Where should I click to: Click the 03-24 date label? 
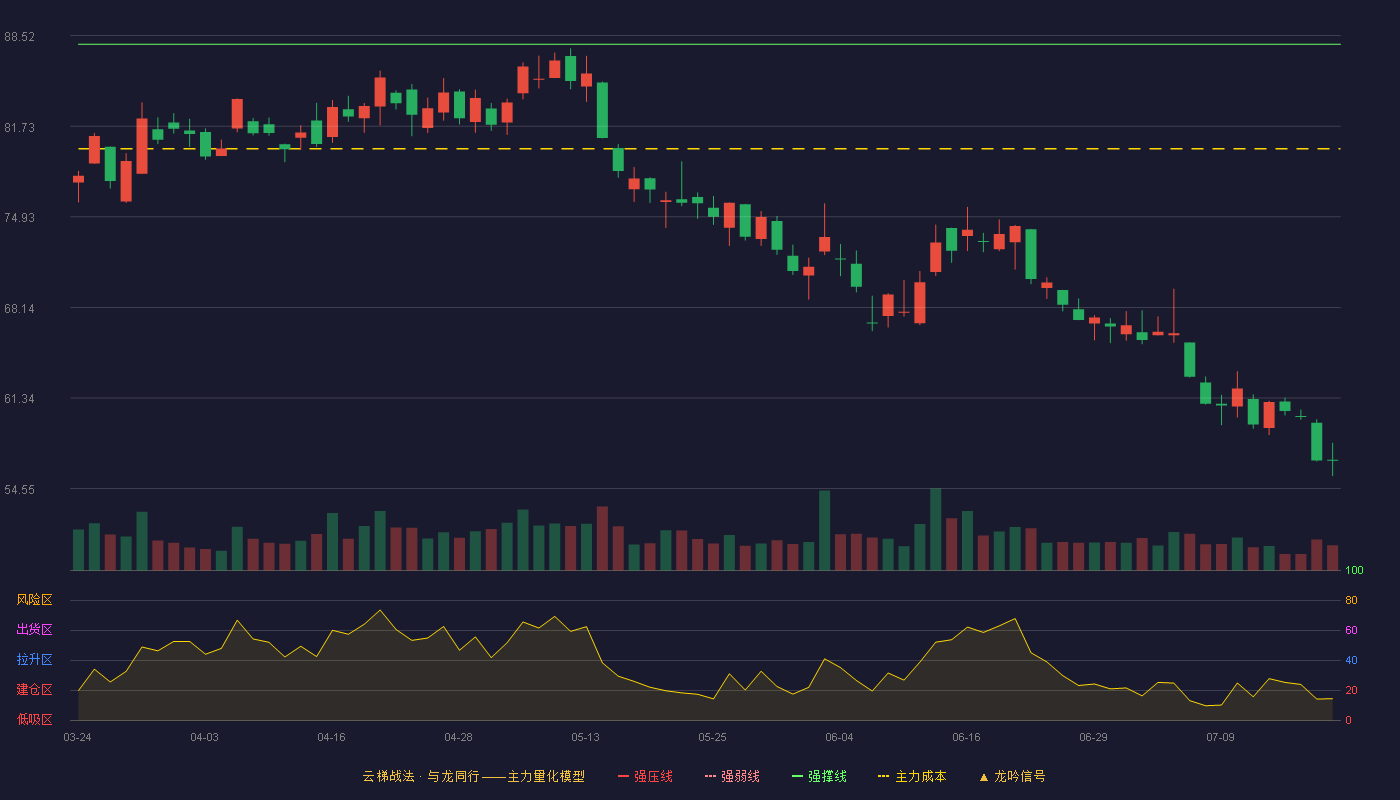(77, 737)
